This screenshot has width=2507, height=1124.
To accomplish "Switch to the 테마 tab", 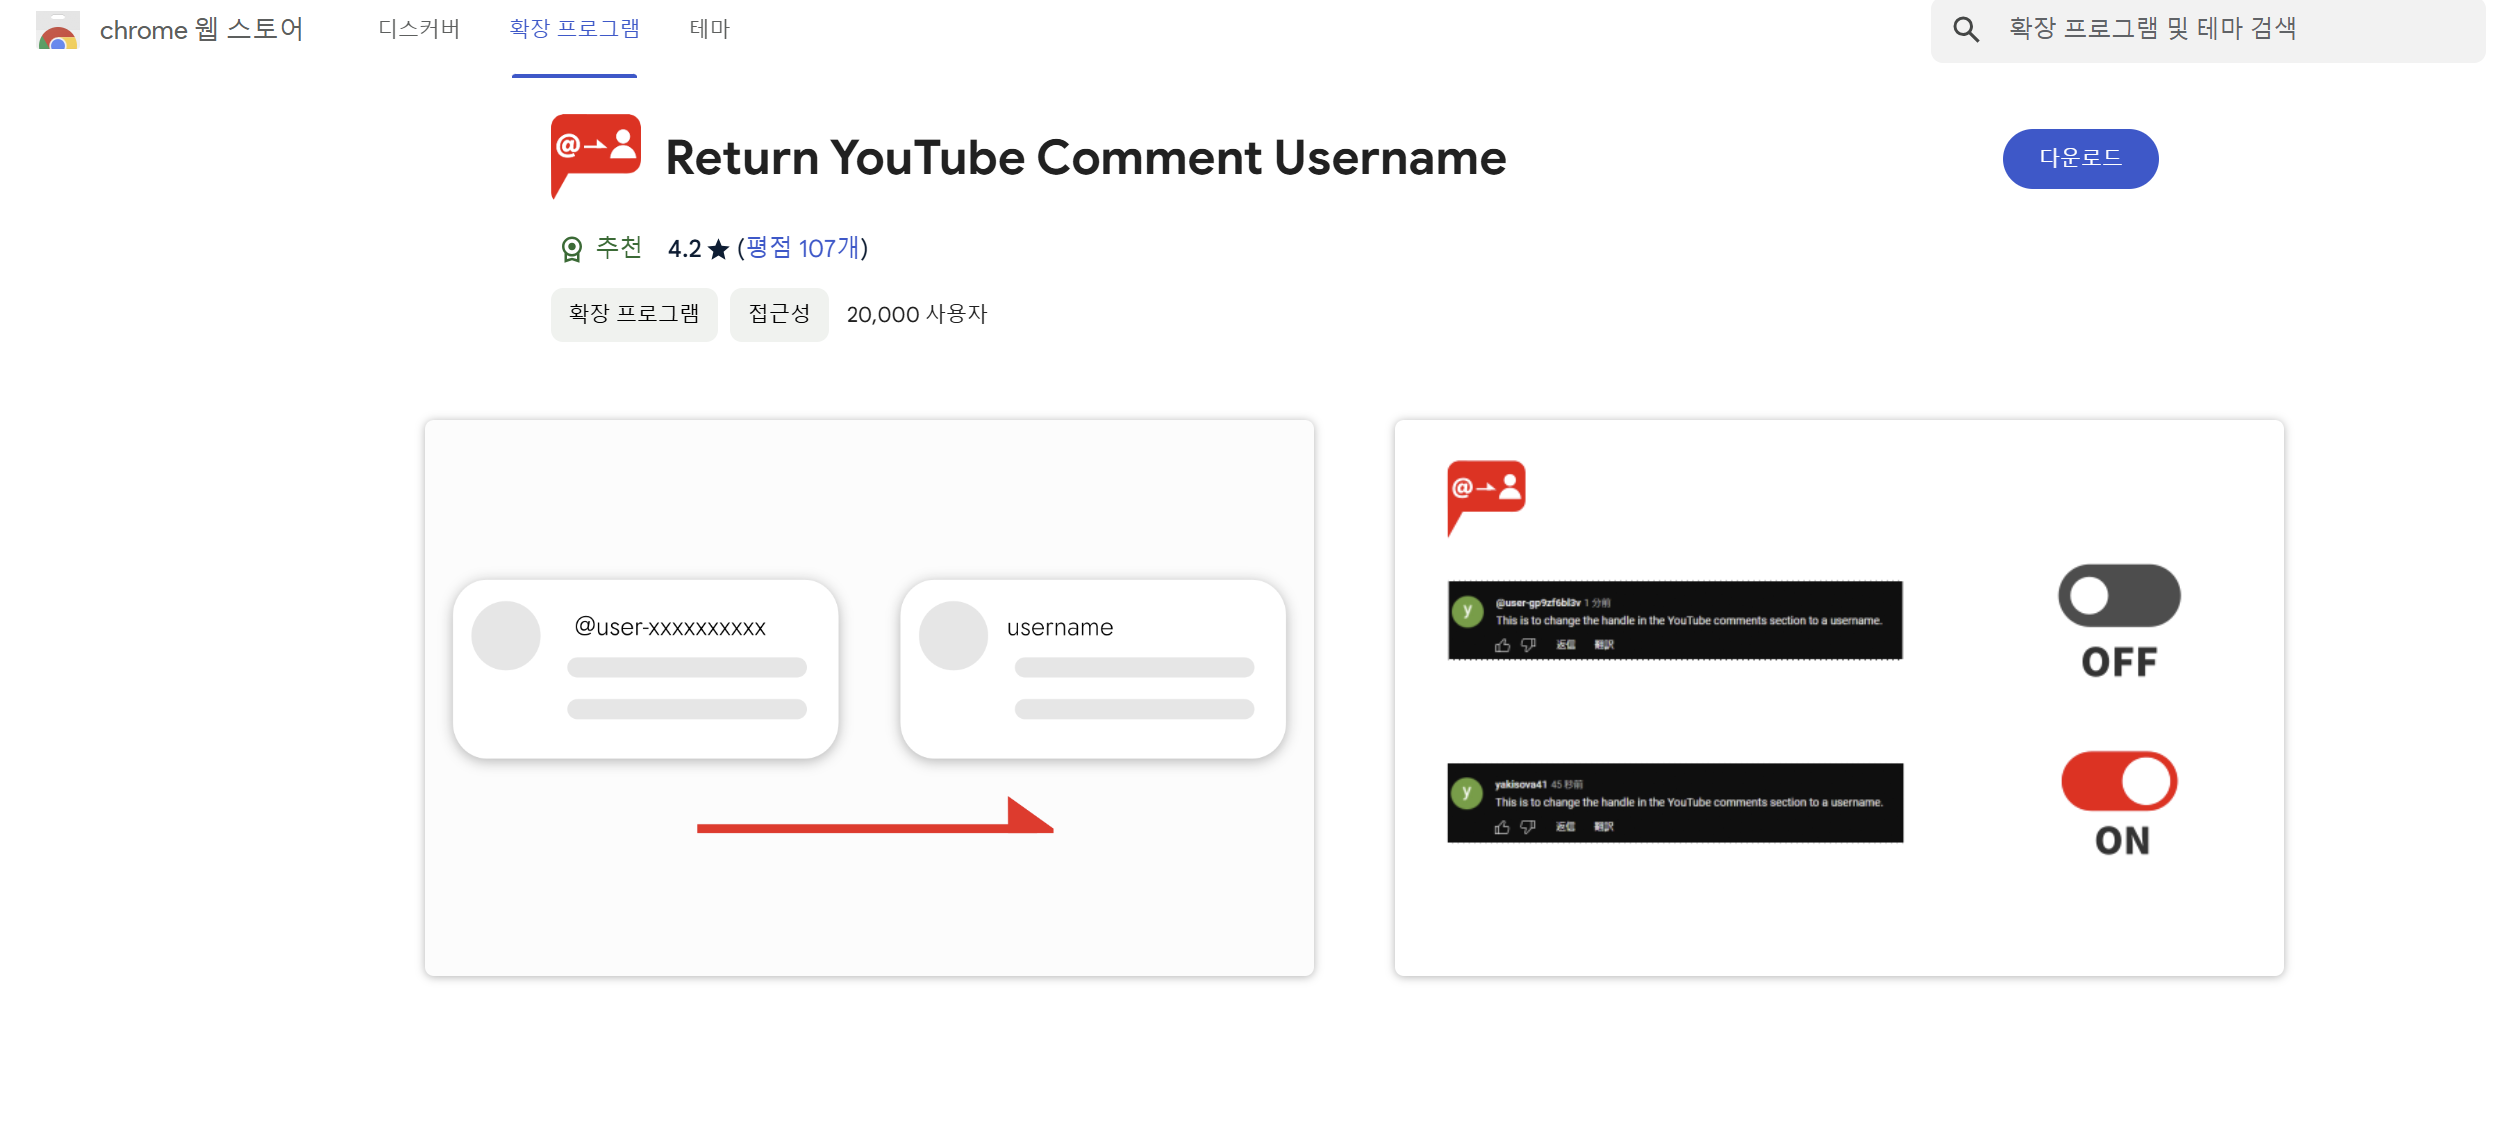I will pos(710,29).
